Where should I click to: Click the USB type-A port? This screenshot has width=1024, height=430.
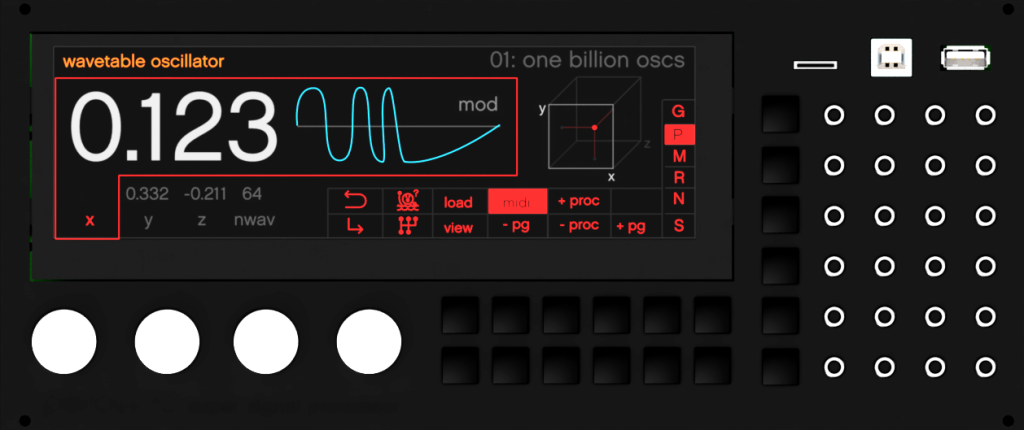pyautogui.click(x=965, y=59)
